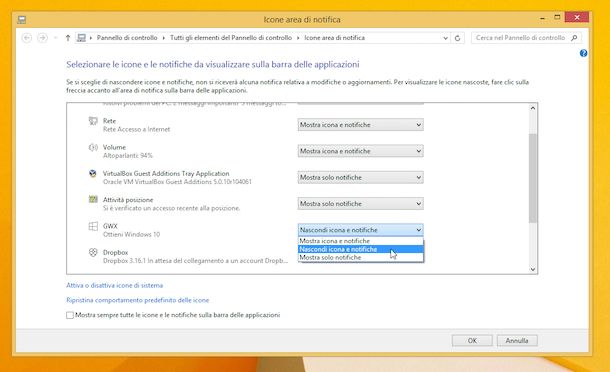The width and height of the screenshot is (610, 372).
Task: Minimize the Icone area di notifica window
Action: pos(542,18)
